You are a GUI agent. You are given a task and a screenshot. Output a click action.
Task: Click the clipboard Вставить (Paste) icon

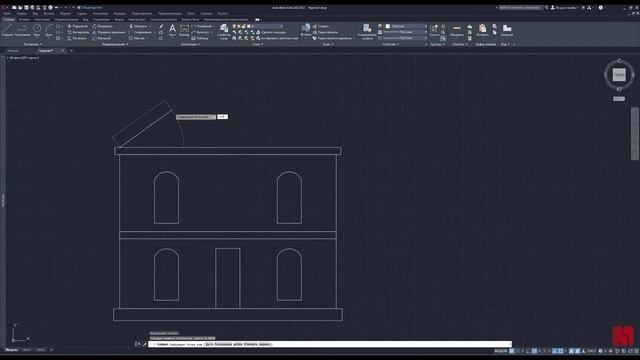tap(482, 30)
